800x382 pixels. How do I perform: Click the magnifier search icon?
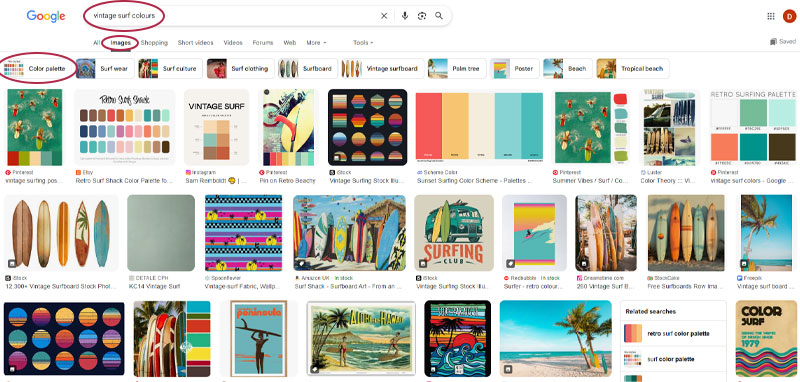(439, 16)
